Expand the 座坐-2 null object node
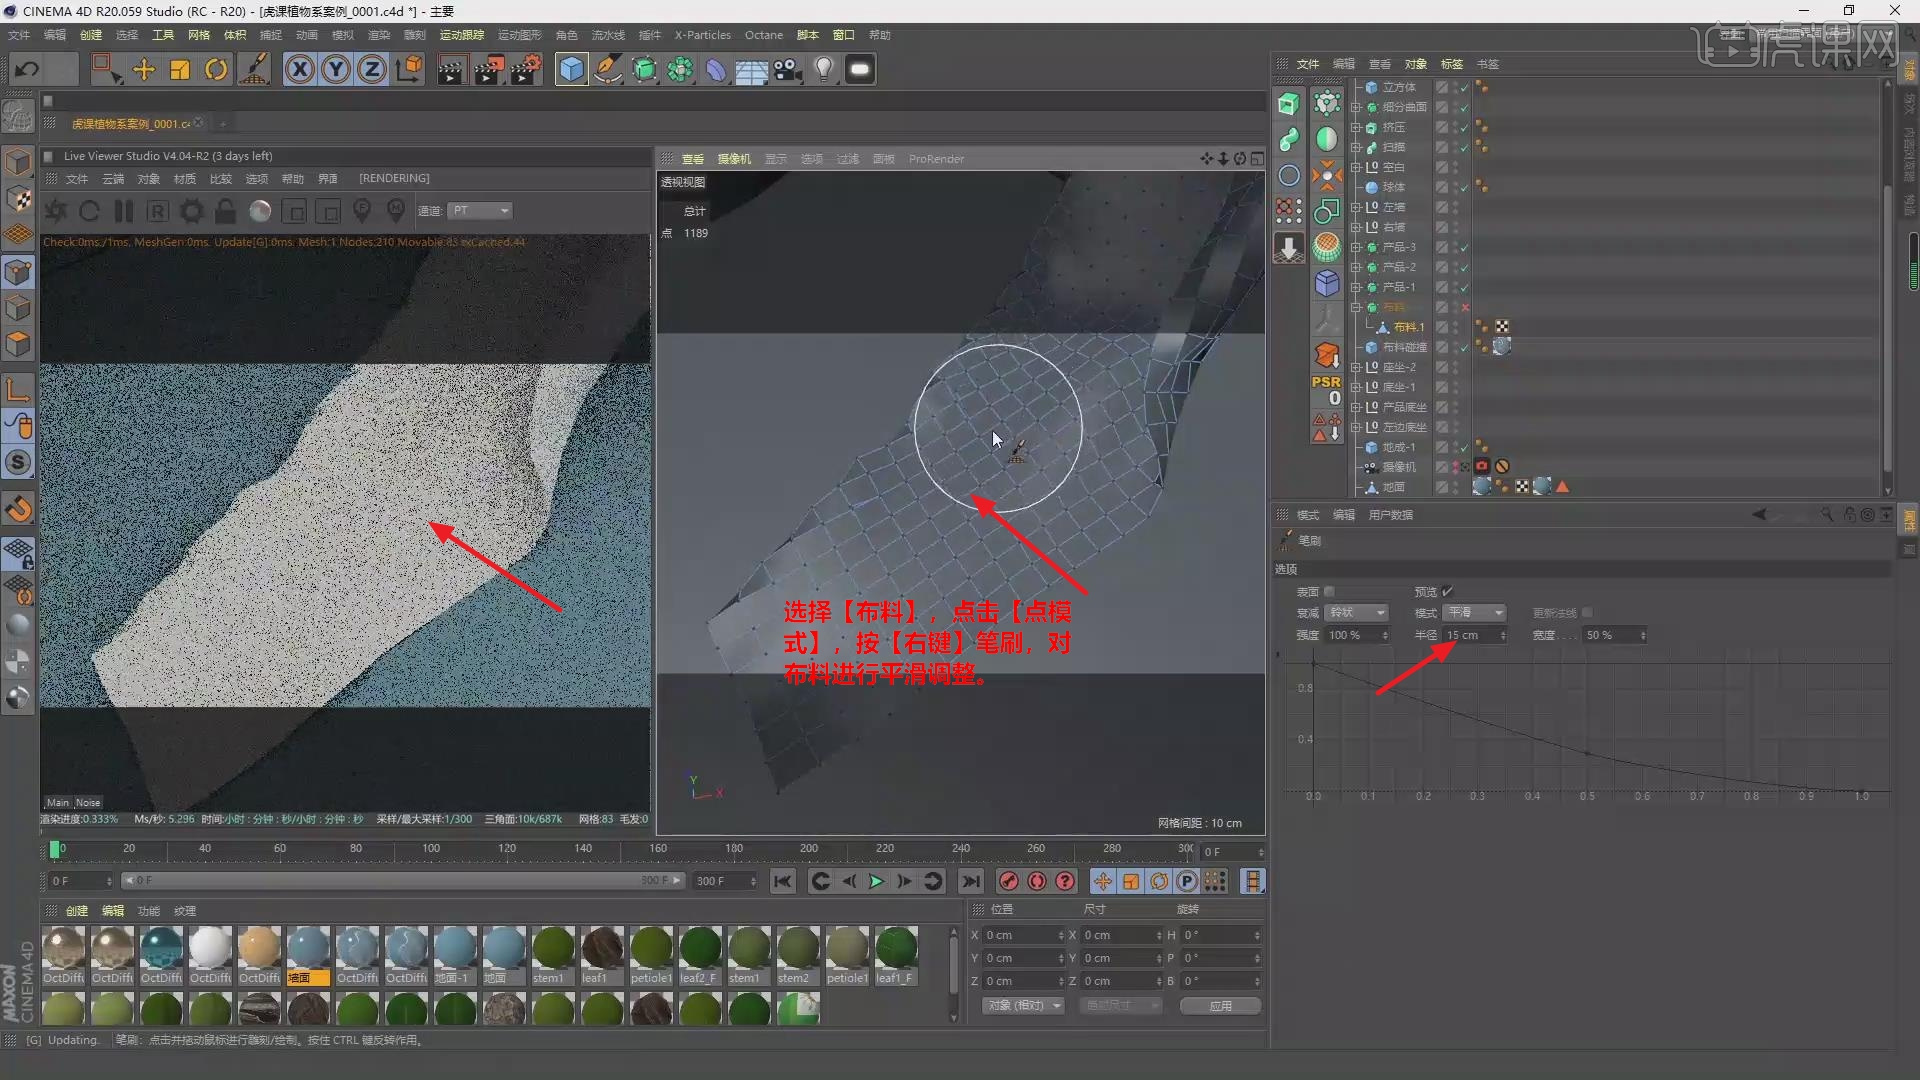 [1356, 367]
